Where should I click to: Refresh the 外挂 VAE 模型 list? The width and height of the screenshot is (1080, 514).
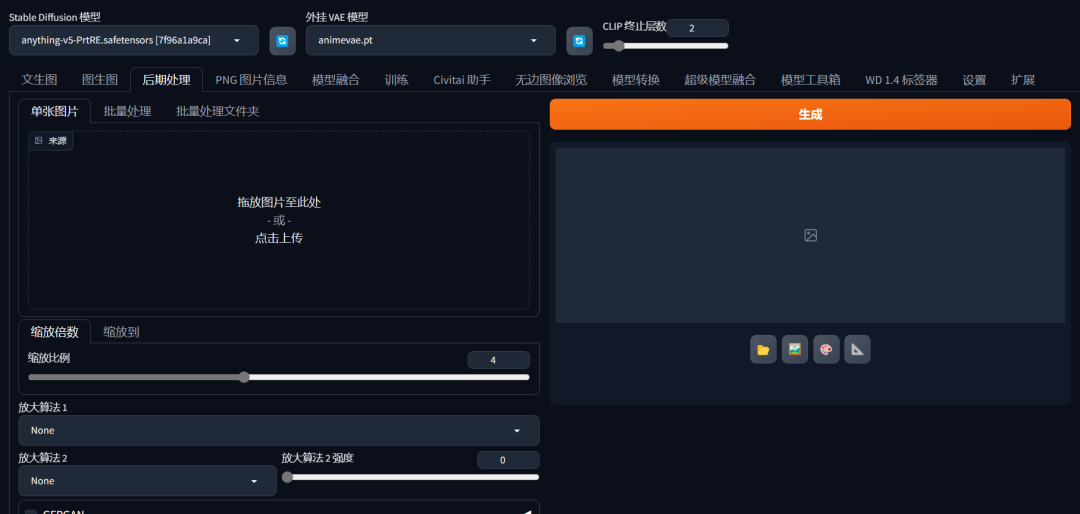[x=579, y=41]
